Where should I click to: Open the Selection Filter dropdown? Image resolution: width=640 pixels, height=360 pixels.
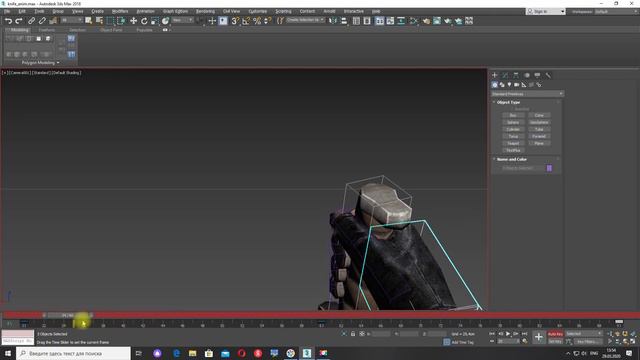pyautogui.click(x=71, y=20)
